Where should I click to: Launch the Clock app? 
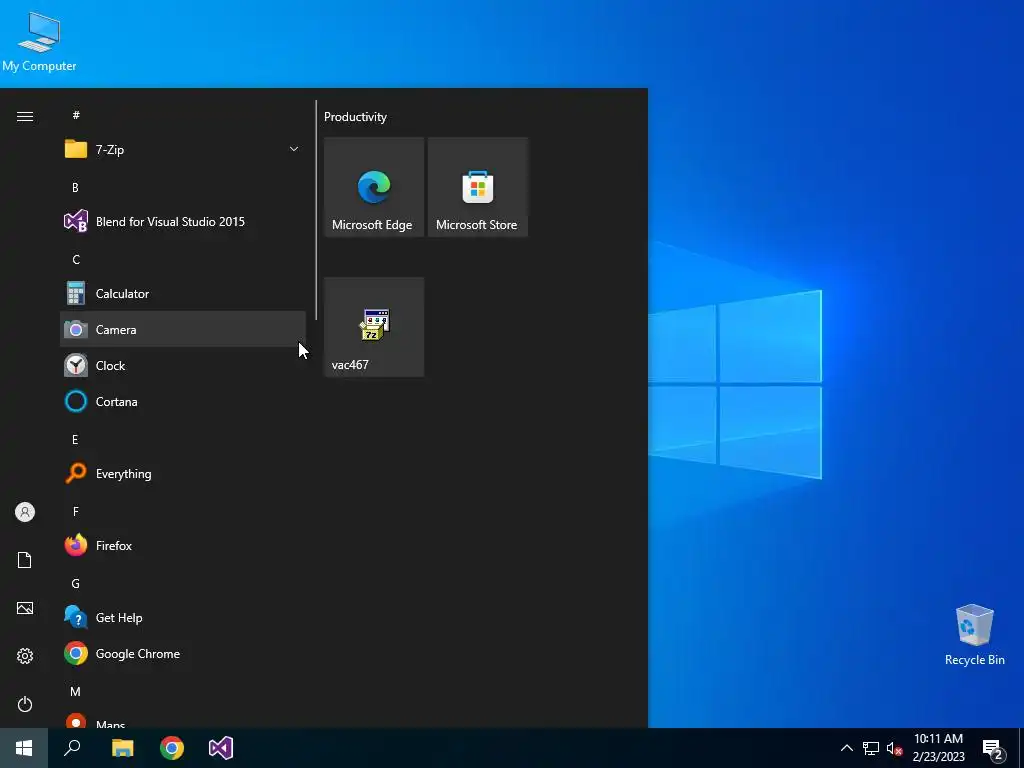(182, 366)
